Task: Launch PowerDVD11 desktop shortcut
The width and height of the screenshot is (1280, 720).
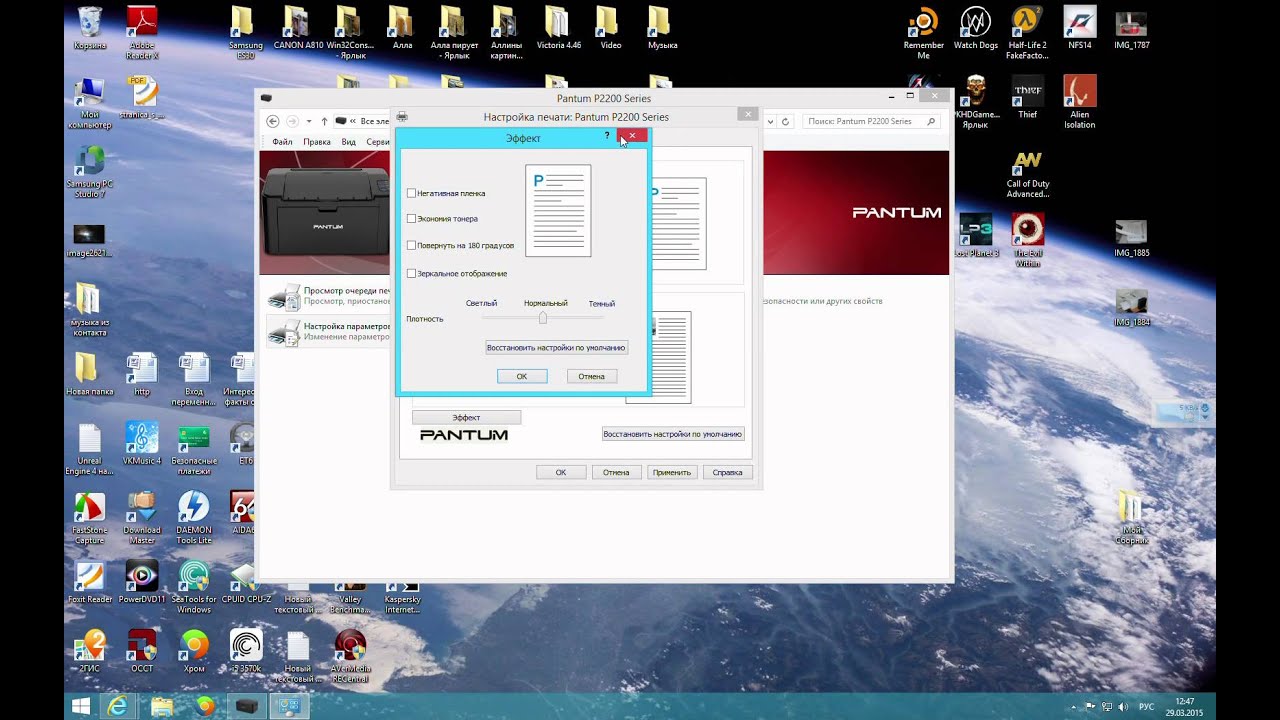Action: coord(142,582)
